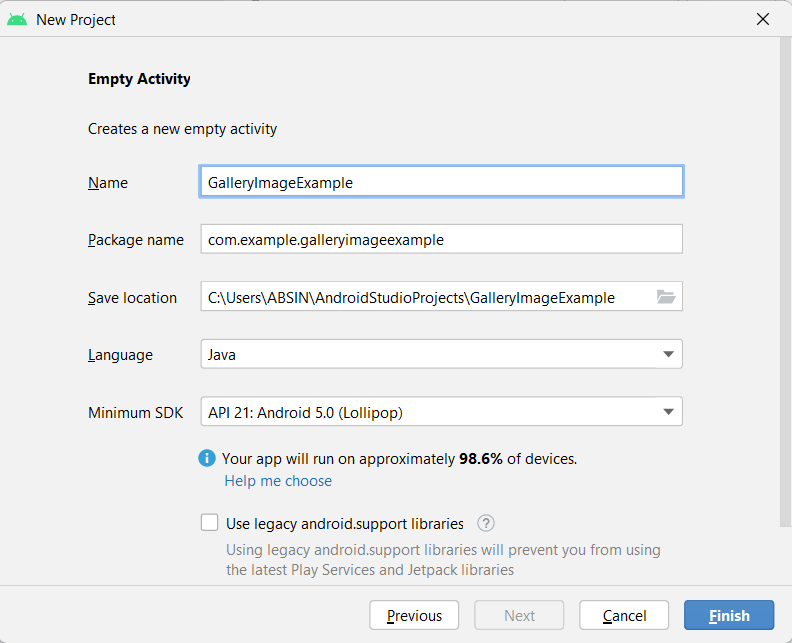Click the Name field GalleryImageExample
The image size is (792, 643).
pyautogui.click(x=441, y=182)
